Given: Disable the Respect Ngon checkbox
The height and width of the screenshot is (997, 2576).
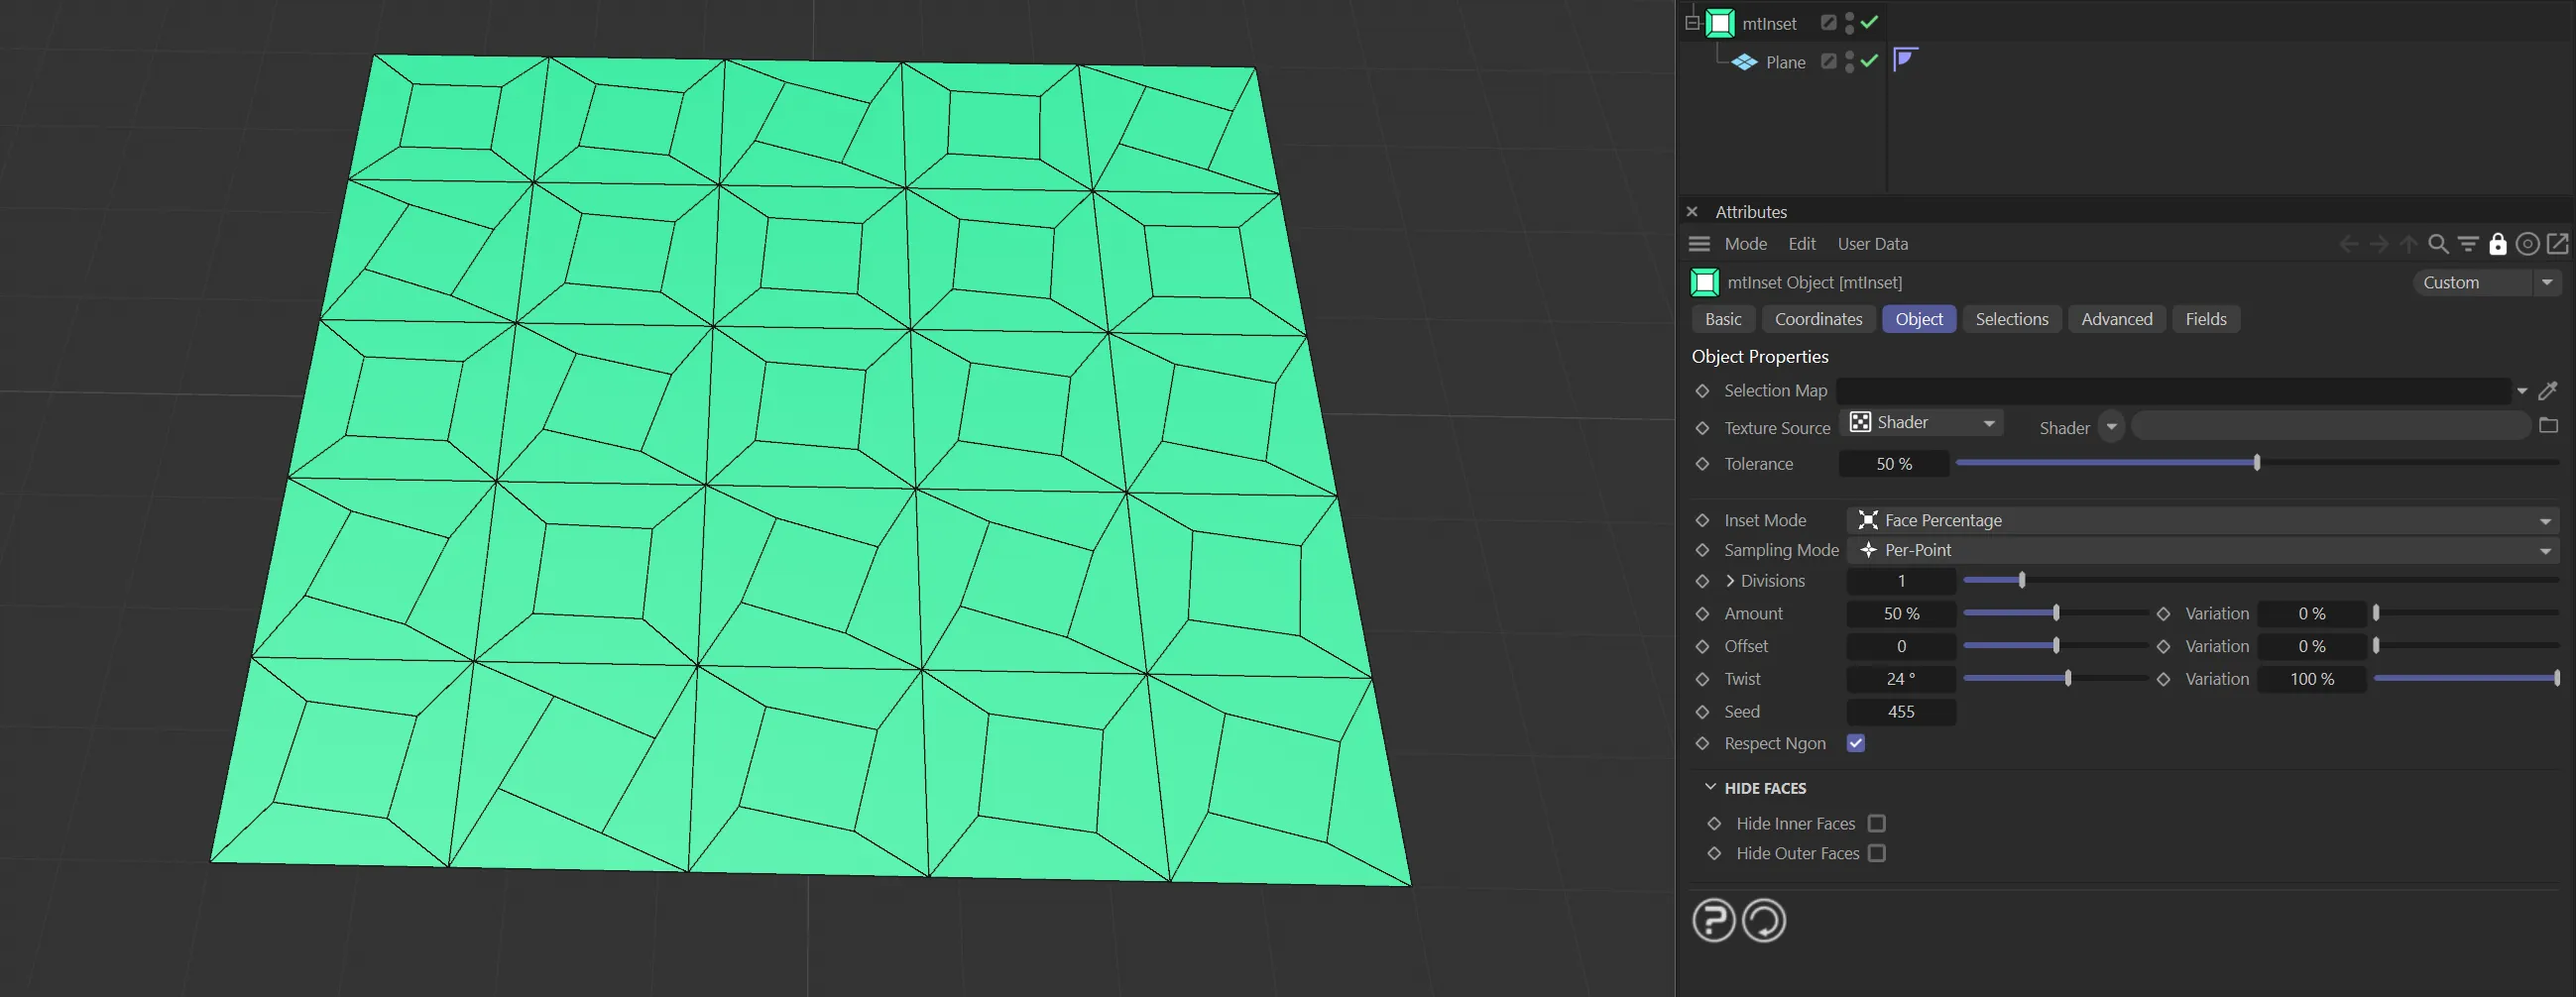Looking at the screenshot, I should click(1855, 743).
